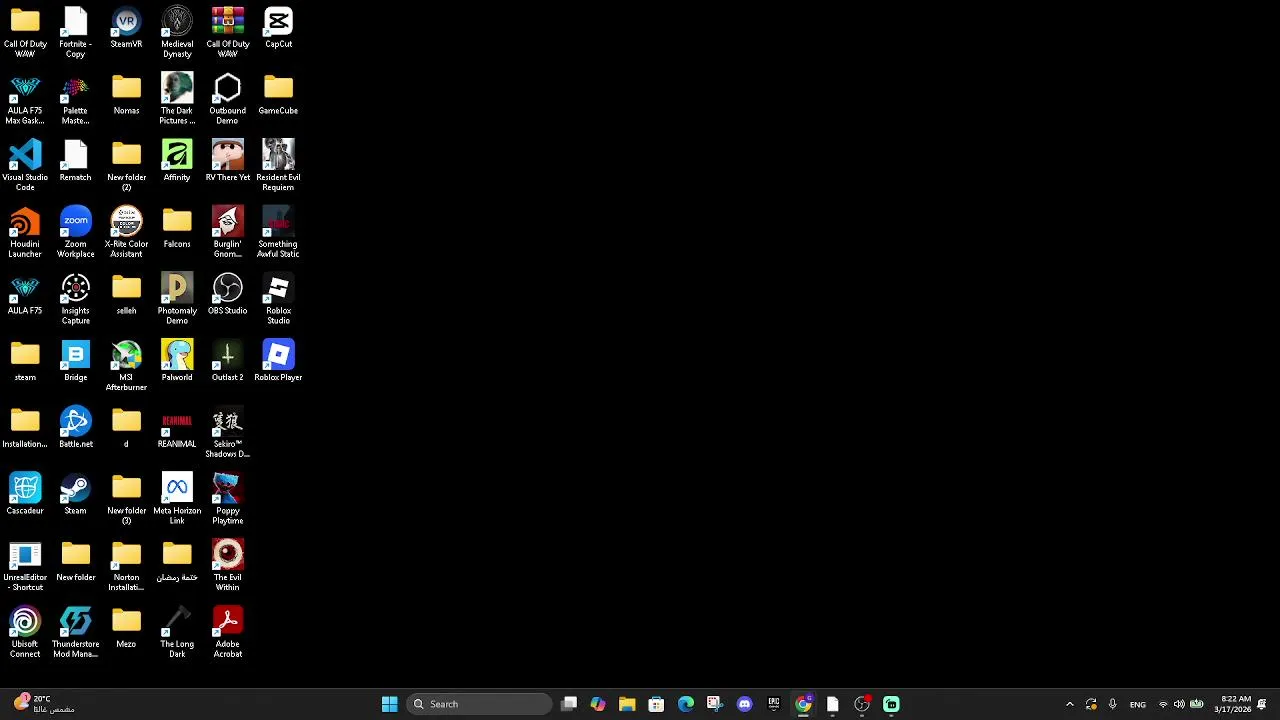Select the Thunderstore Mod Manager icon

pyautogui.click(x=75, y=633)
